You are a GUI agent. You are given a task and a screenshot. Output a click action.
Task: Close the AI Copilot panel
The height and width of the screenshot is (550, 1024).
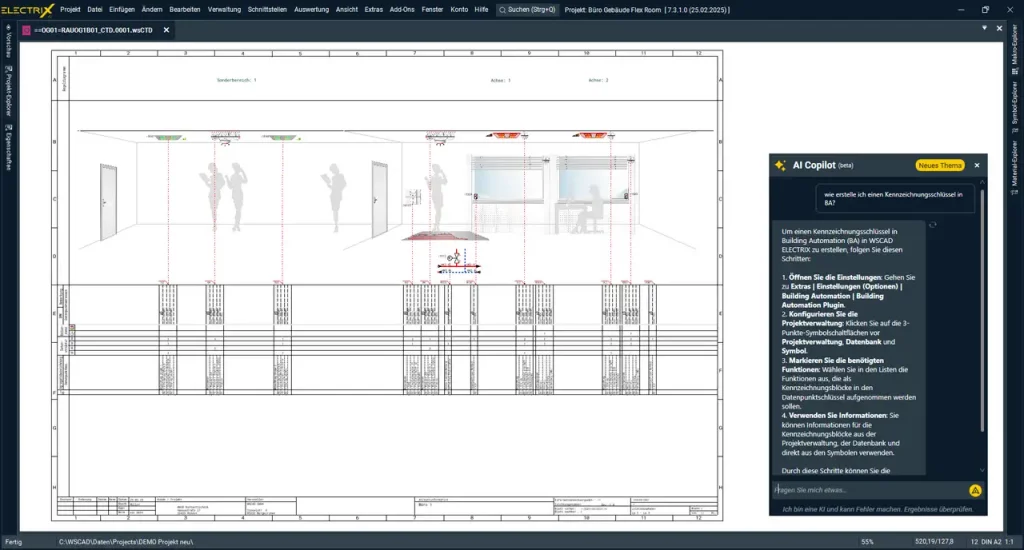[x=977, y=165]
